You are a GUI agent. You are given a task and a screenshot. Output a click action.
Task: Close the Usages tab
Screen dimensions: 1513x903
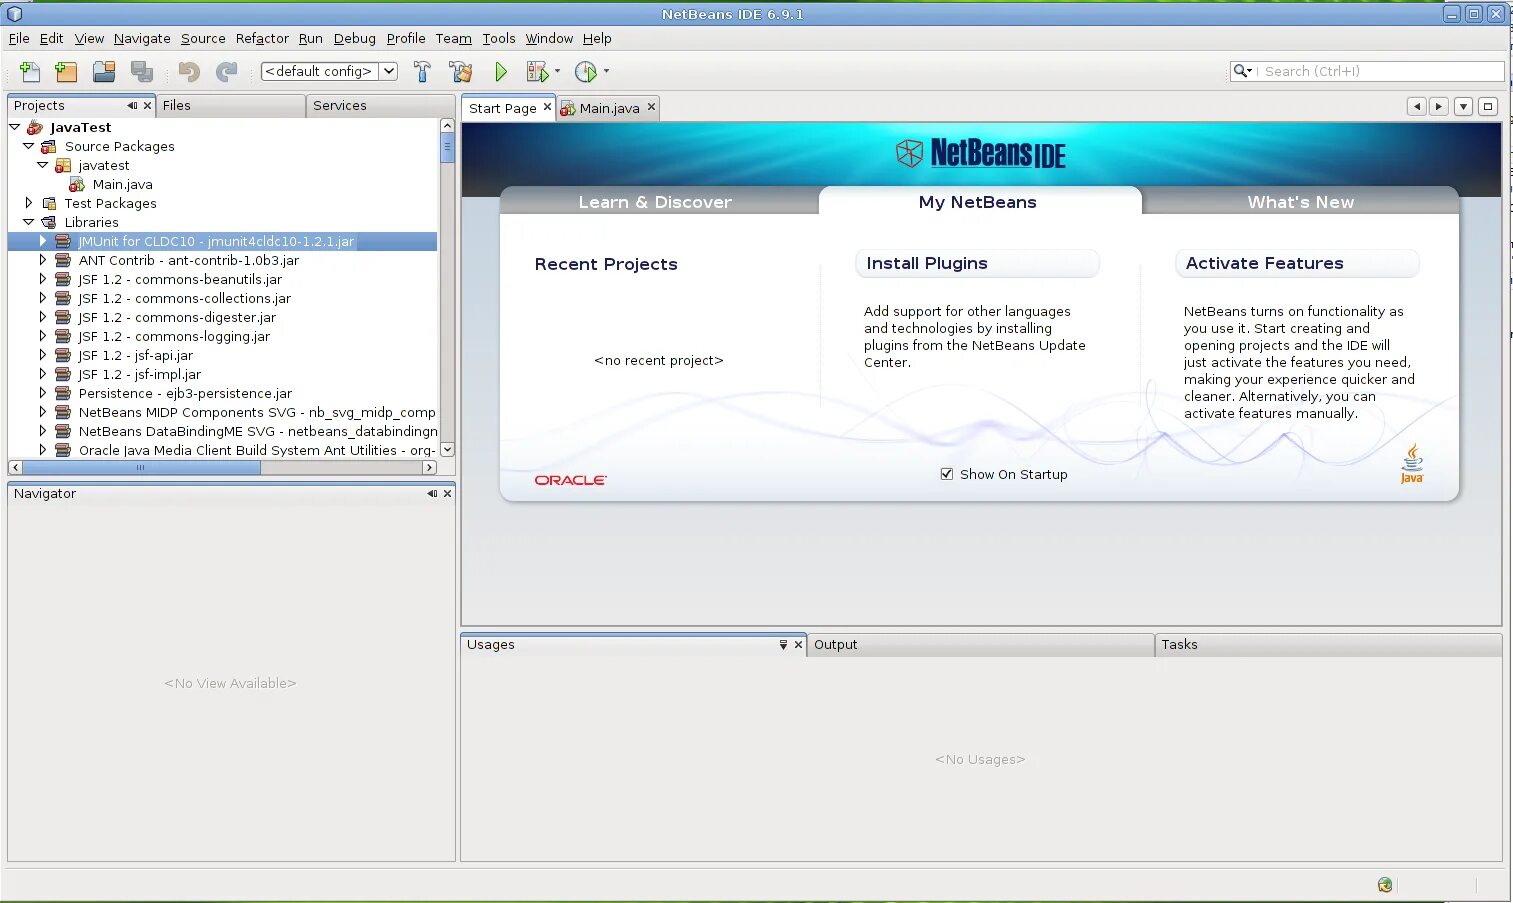click(798, 645)
